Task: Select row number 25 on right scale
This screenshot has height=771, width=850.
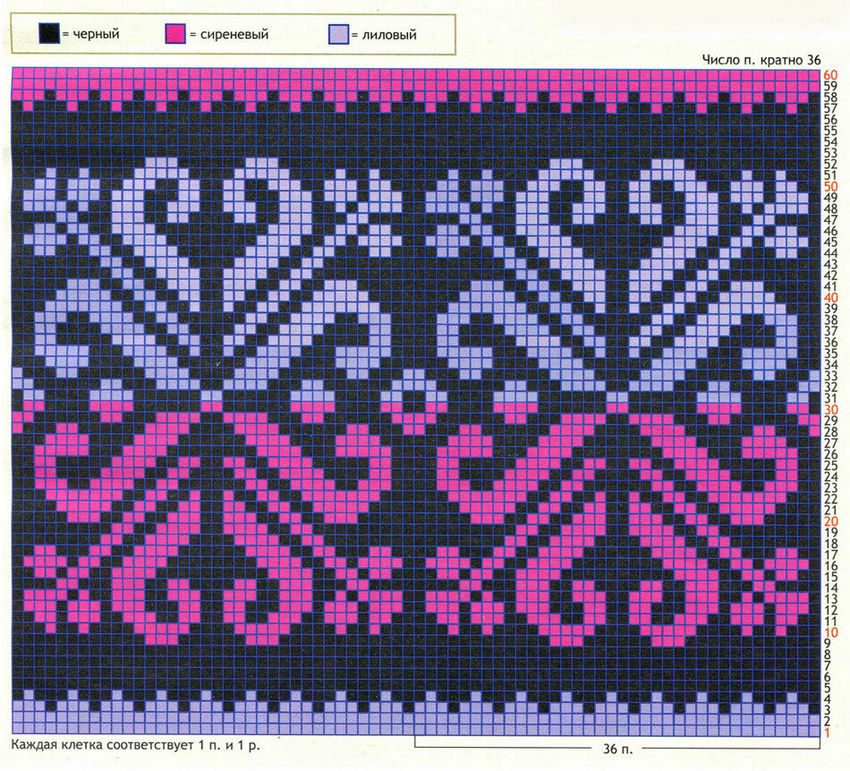Action: [x=830, y=465]
